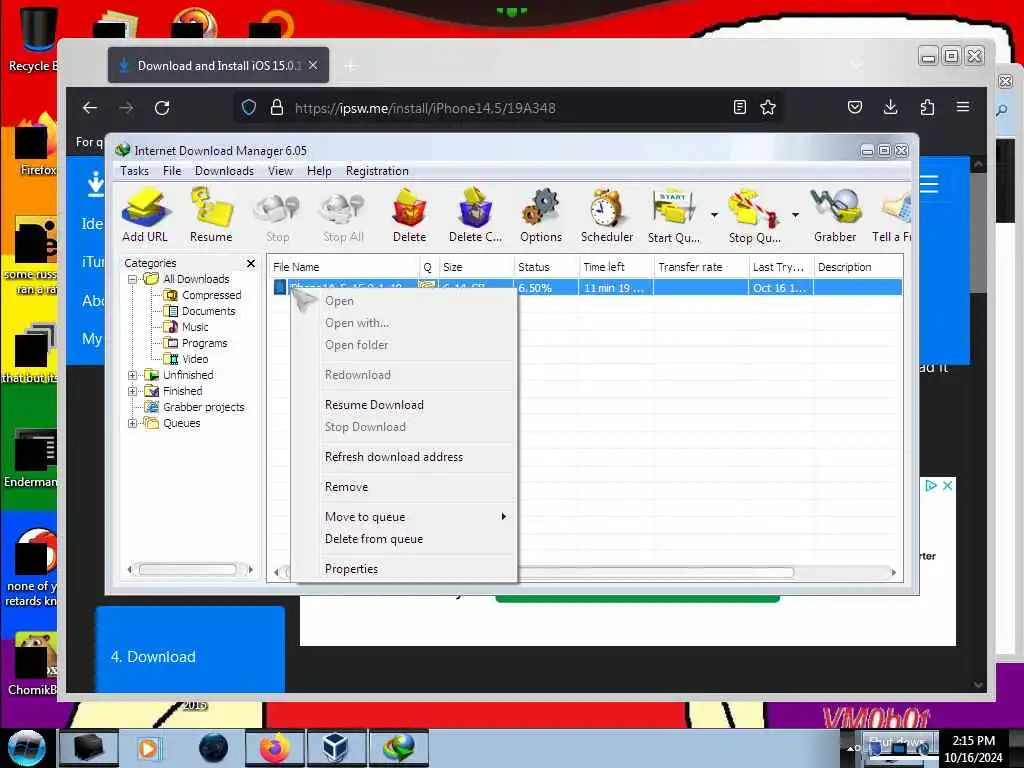The width and height of the screenshot is (1024, 768).
Task: Select the Music category
Action: pos(195,327)
